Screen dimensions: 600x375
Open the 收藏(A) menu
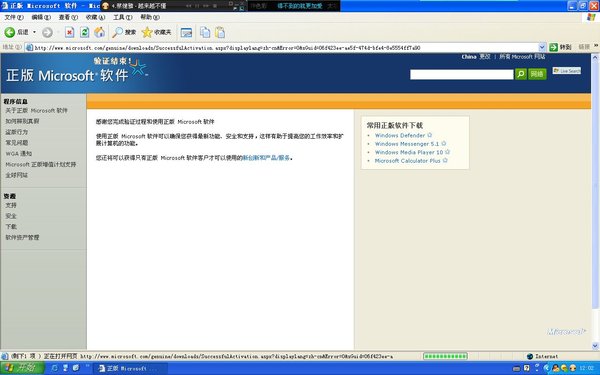pyautogui.click(x=95, y=17)
